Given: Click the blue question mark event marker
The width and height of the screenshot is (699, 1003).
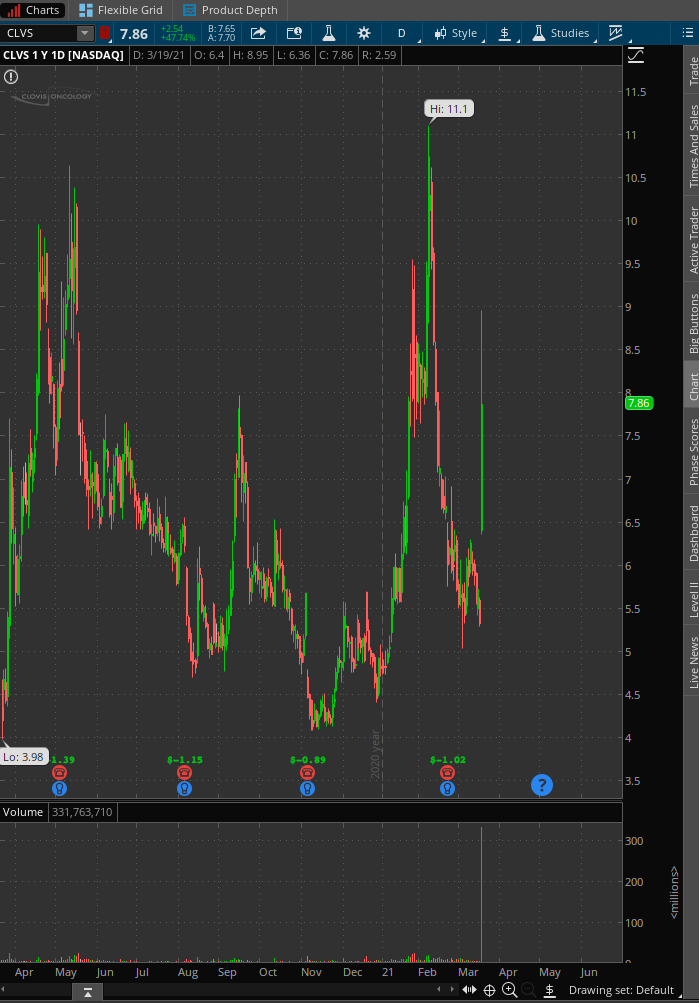Looking at the screenshot, I should pyautogui.click(x=541, y=785).
